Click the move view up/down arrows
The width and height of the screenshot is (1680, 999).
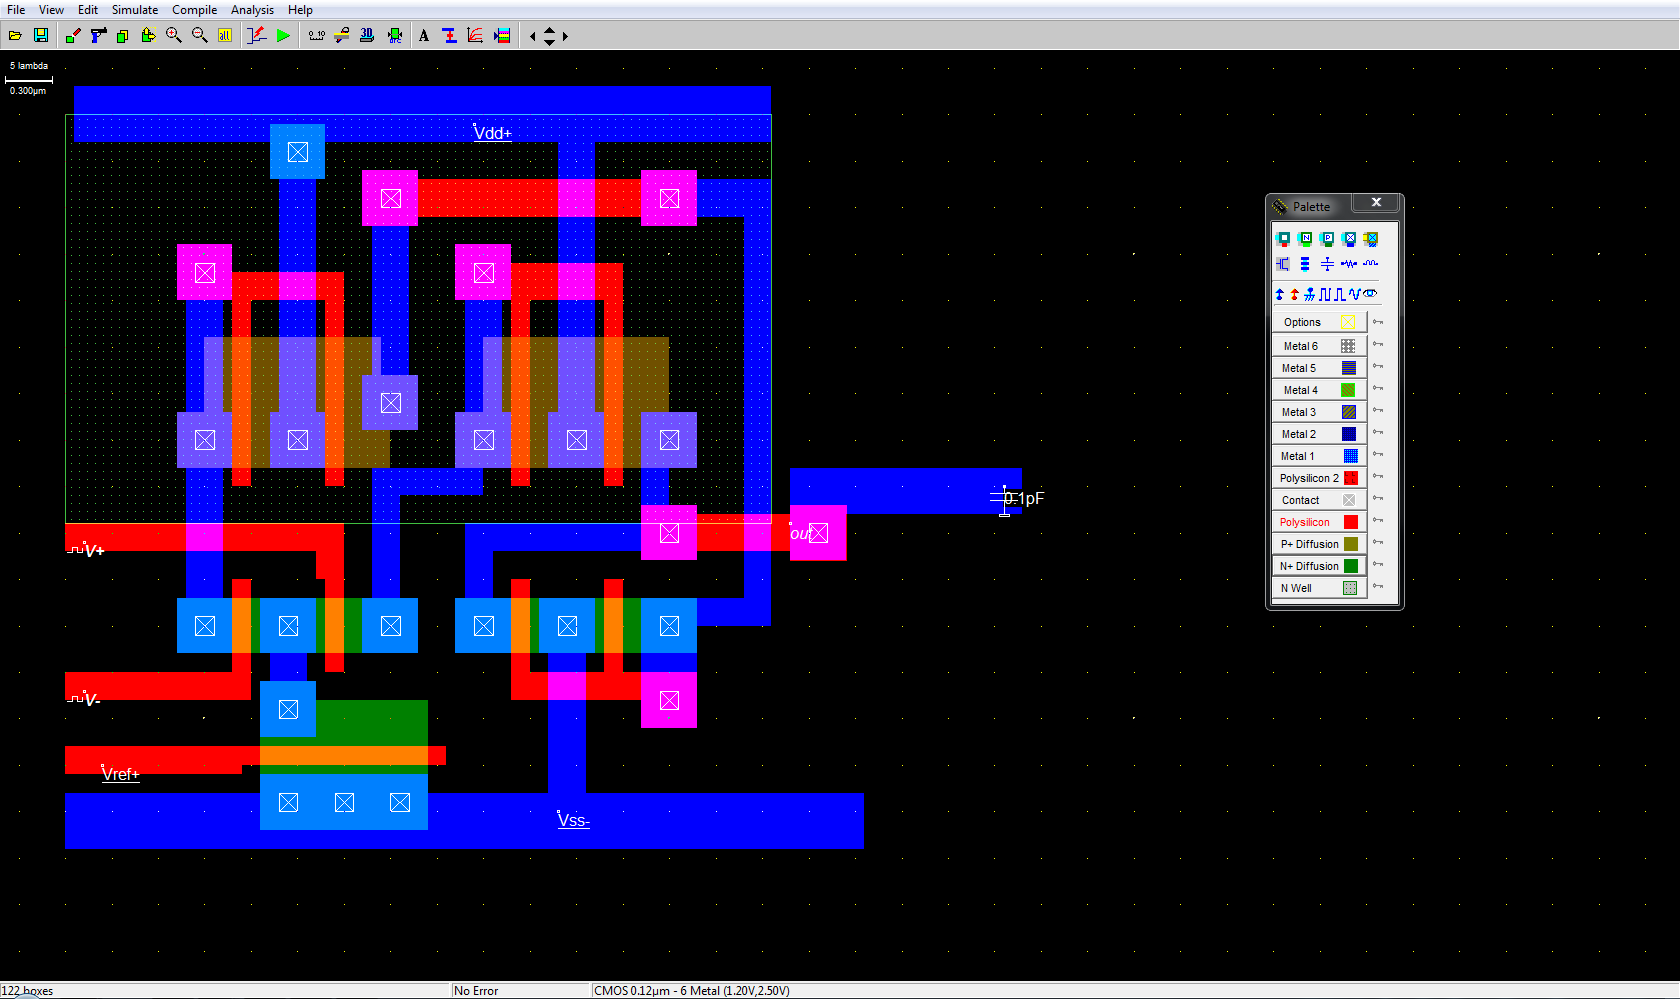(x=549, y=36)
